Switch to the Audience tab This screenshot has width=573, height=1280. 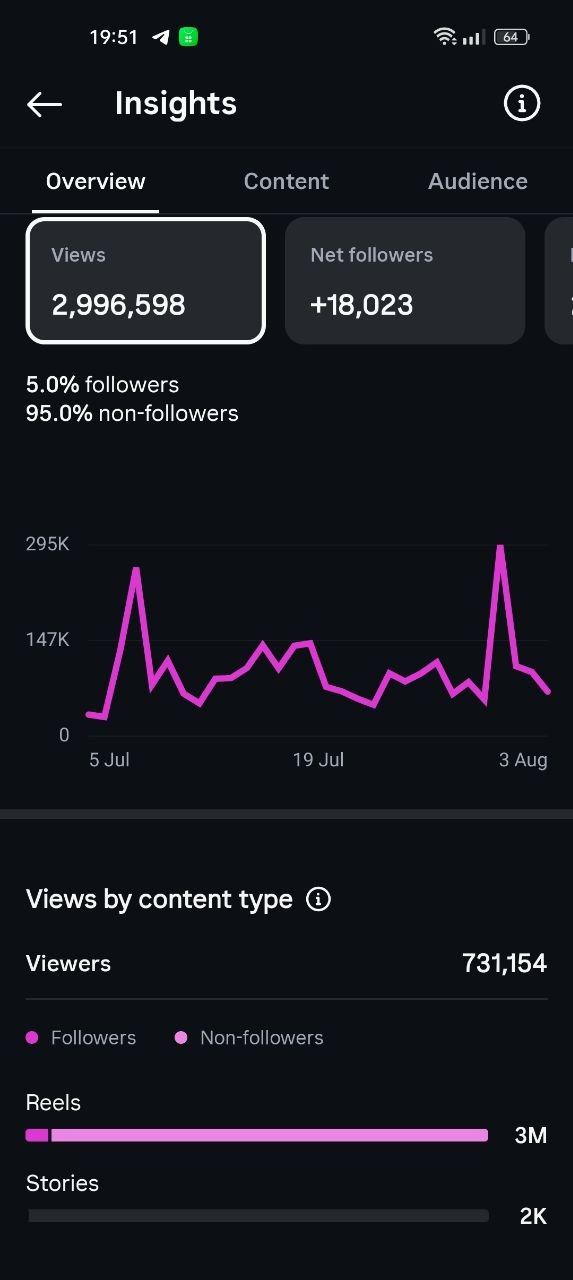478,181
